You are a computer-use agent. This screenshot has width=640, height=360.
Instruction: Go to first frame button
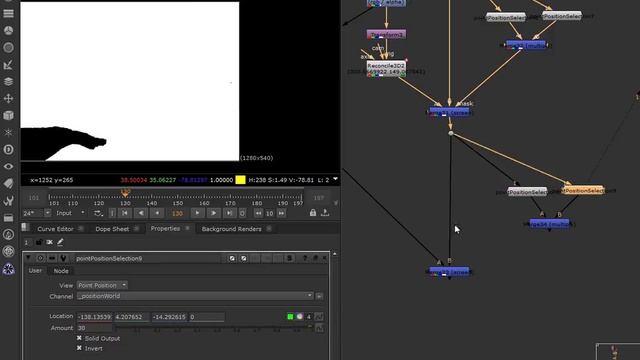click(125, 213)
